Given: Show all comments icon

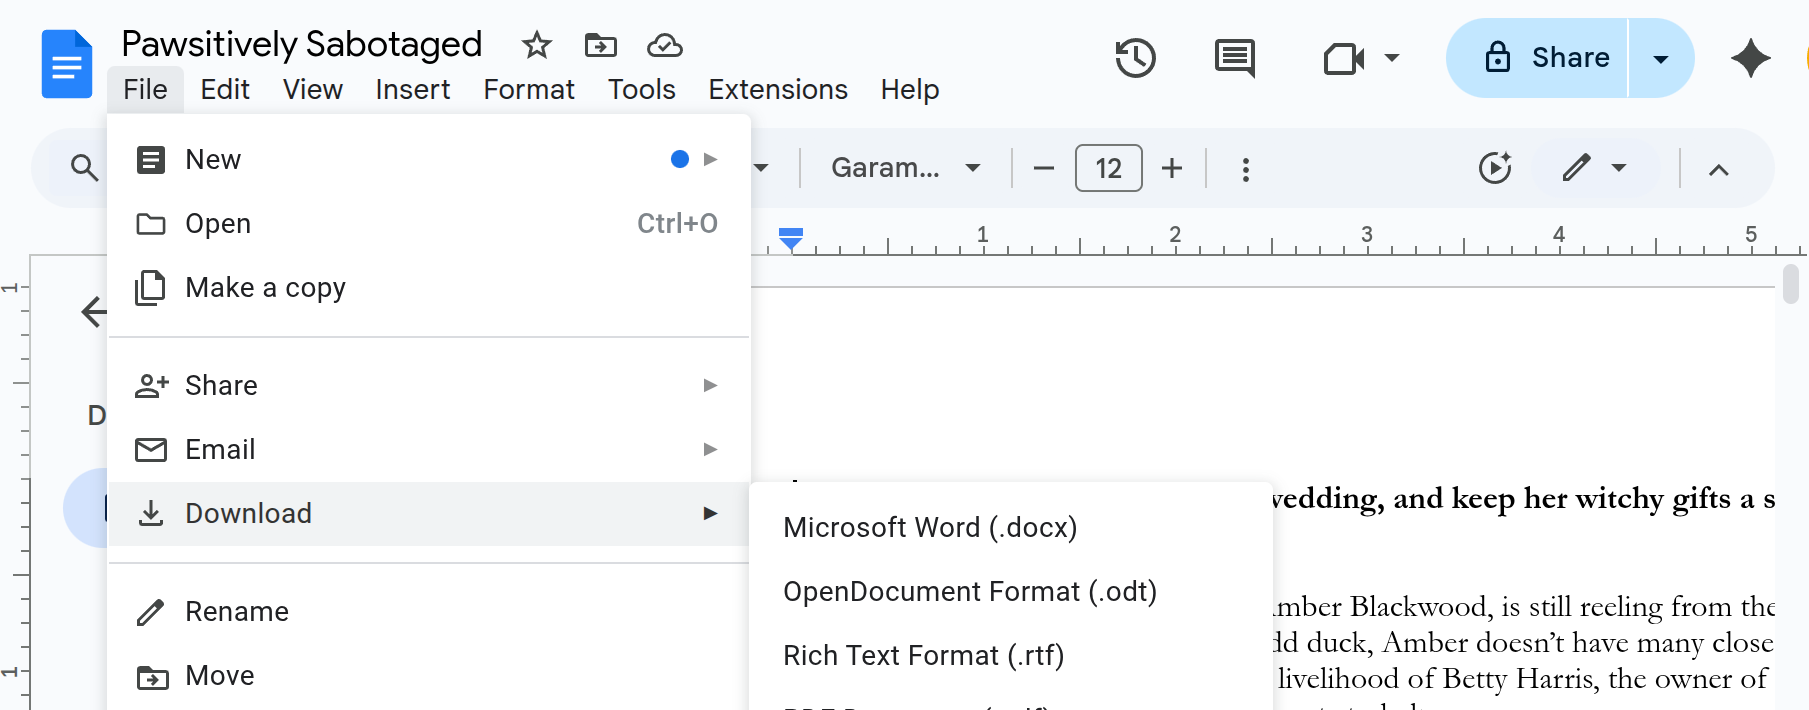Looking at the screenshot, I should coord(1235,58).
